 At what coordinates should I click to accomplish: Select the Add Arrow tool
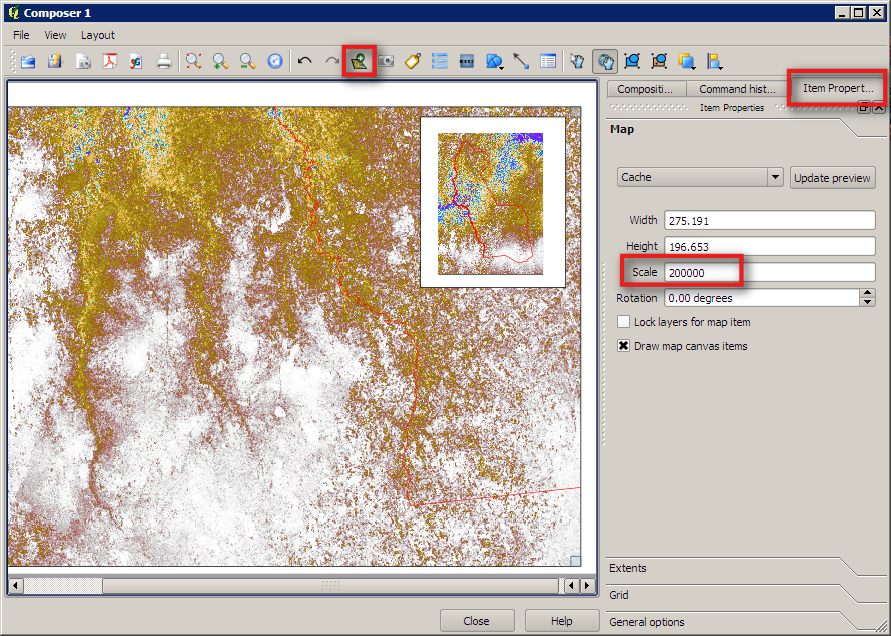(x=521, y=60)
